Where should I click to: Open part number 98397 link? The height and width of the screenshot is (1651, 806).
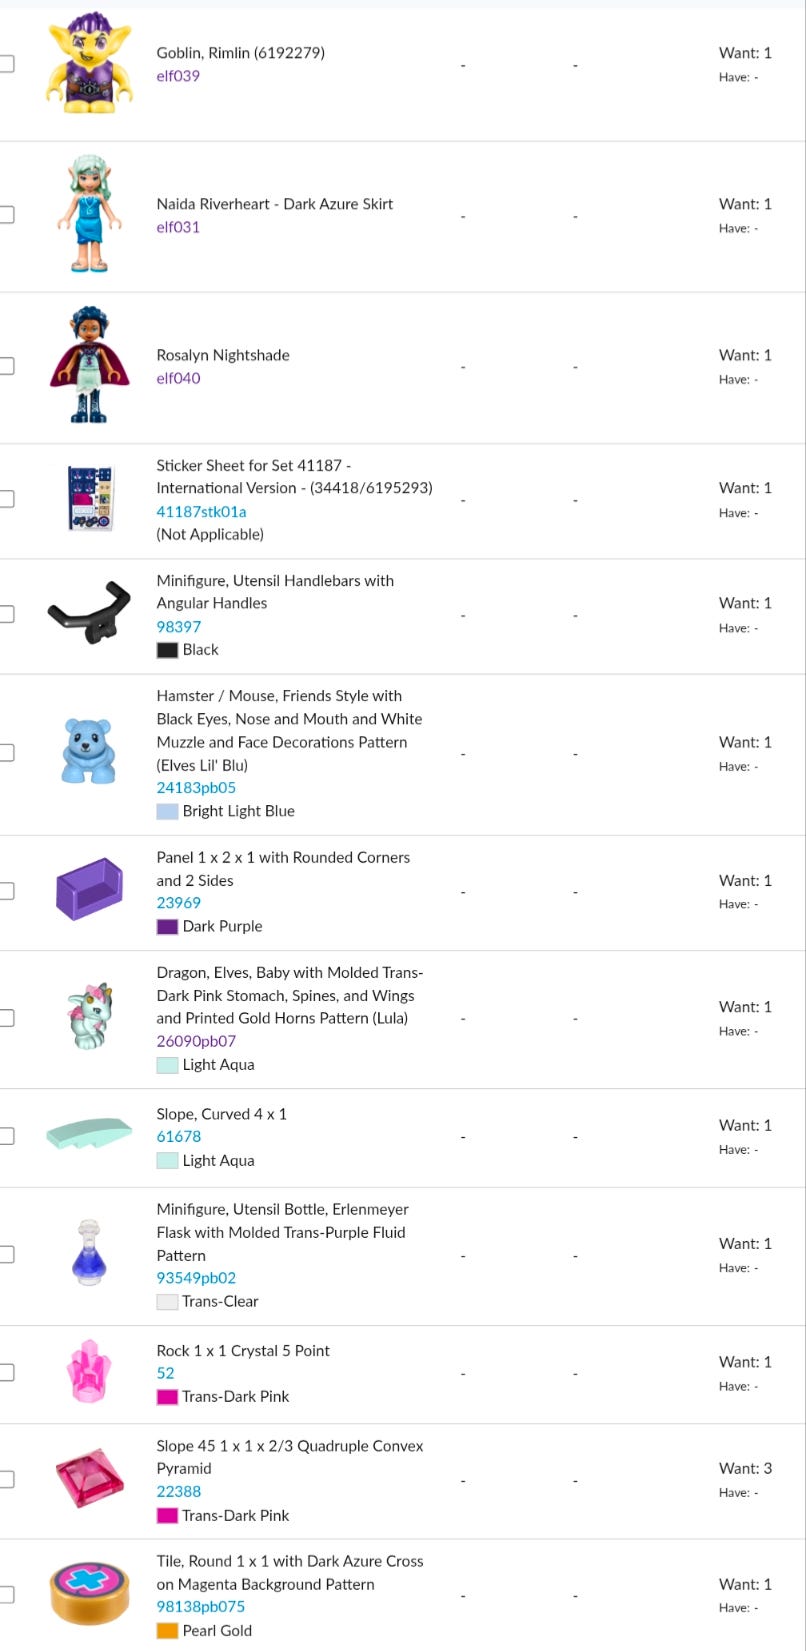[x=179, y=626]
